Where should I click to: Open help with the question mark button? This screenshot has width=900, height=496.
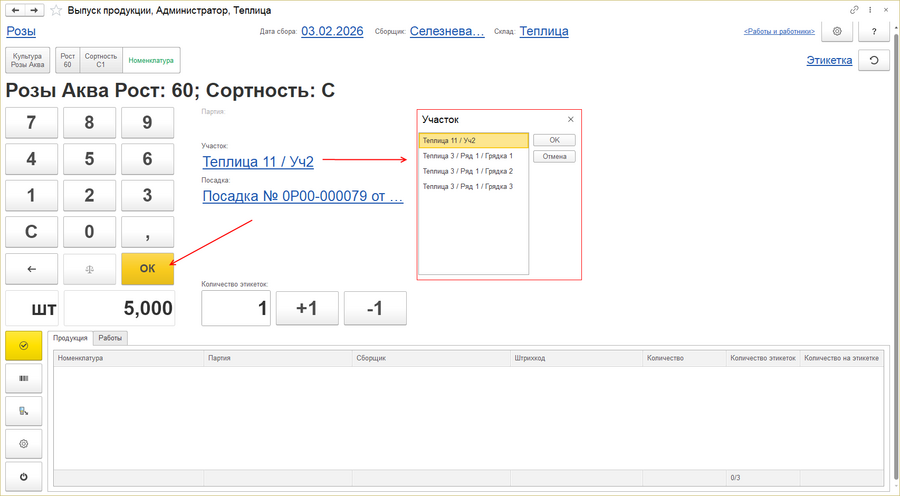(874, 32)
